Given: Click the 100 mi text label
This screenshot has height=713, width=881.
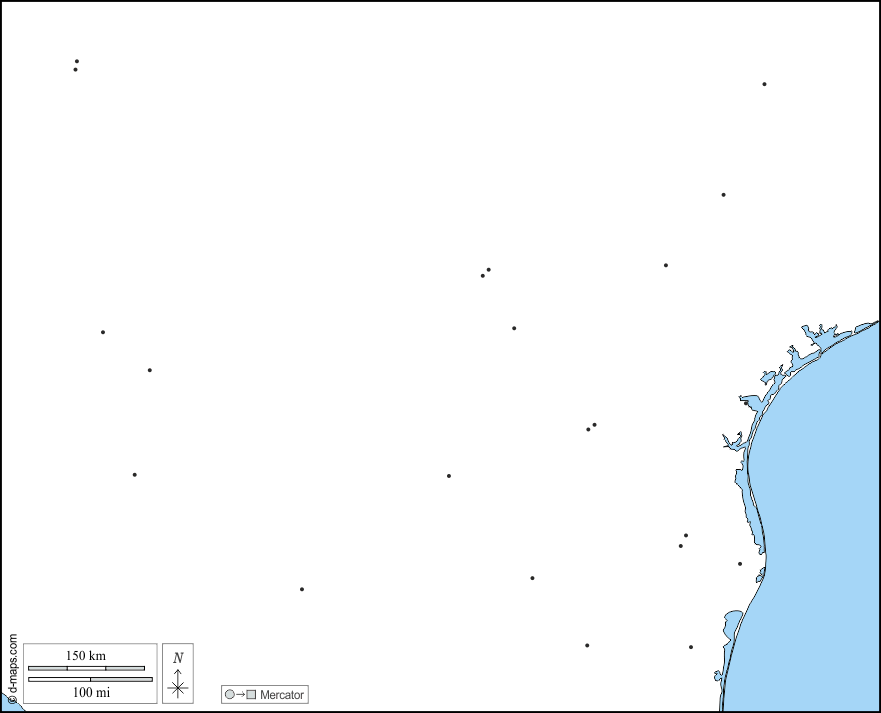Looking at the screenshot, I should tap(91, 692).
